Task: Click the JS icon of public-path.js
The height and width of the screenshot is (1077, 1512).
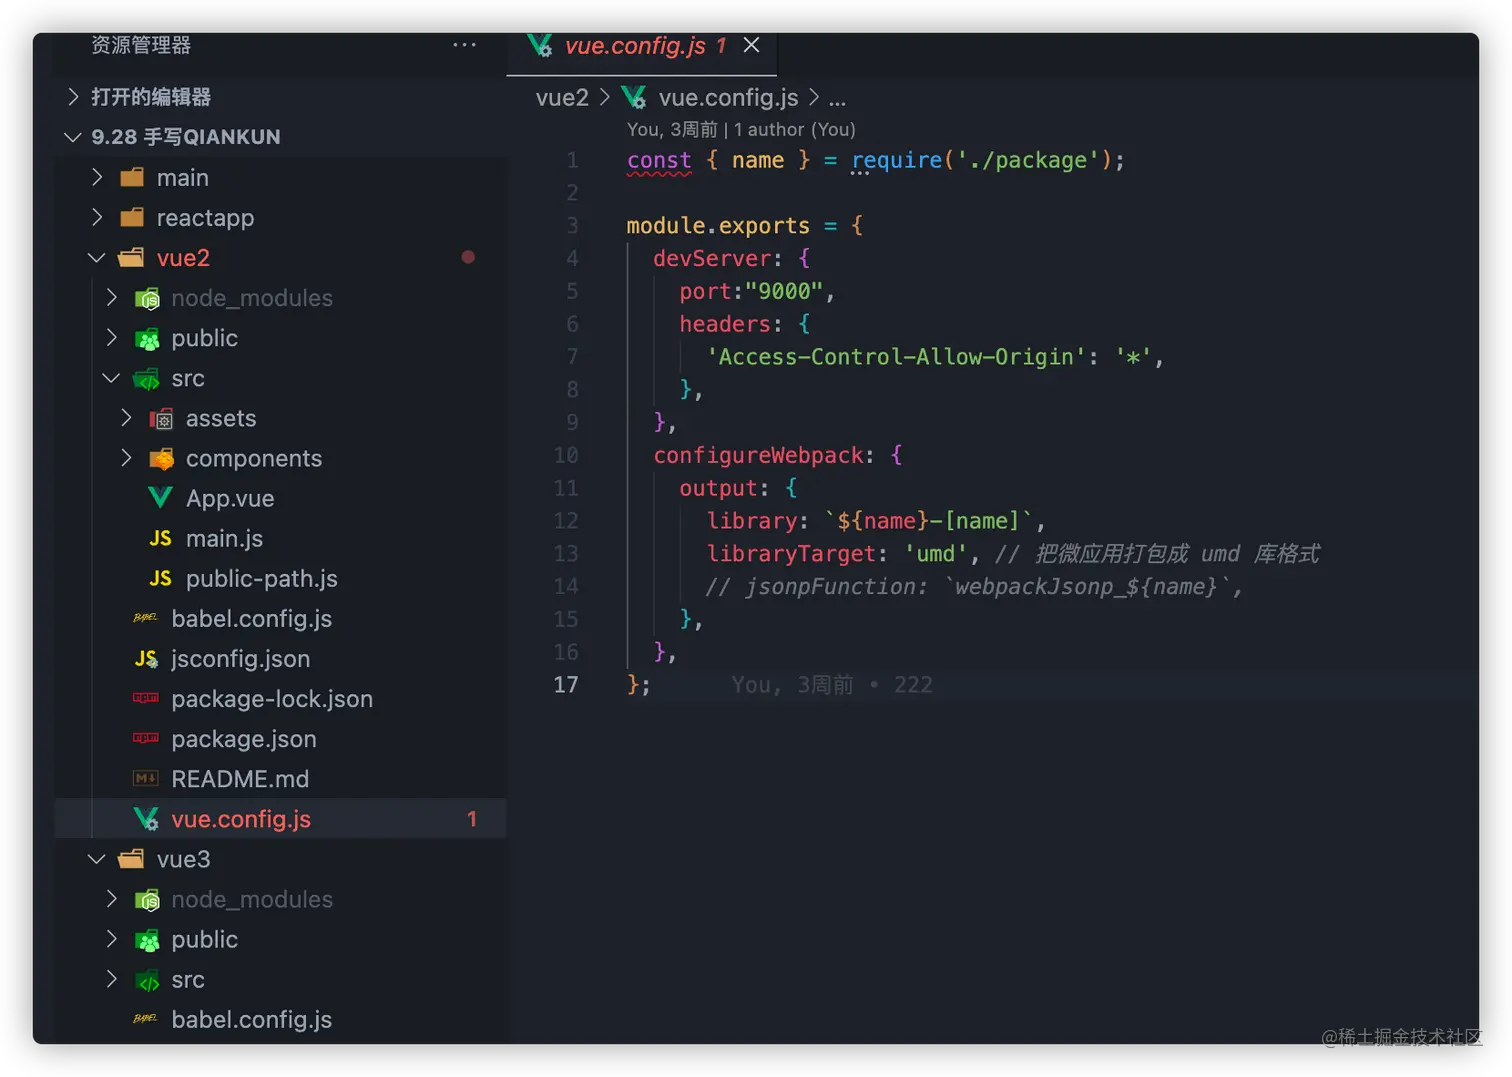Action: [x=160, y=578]
